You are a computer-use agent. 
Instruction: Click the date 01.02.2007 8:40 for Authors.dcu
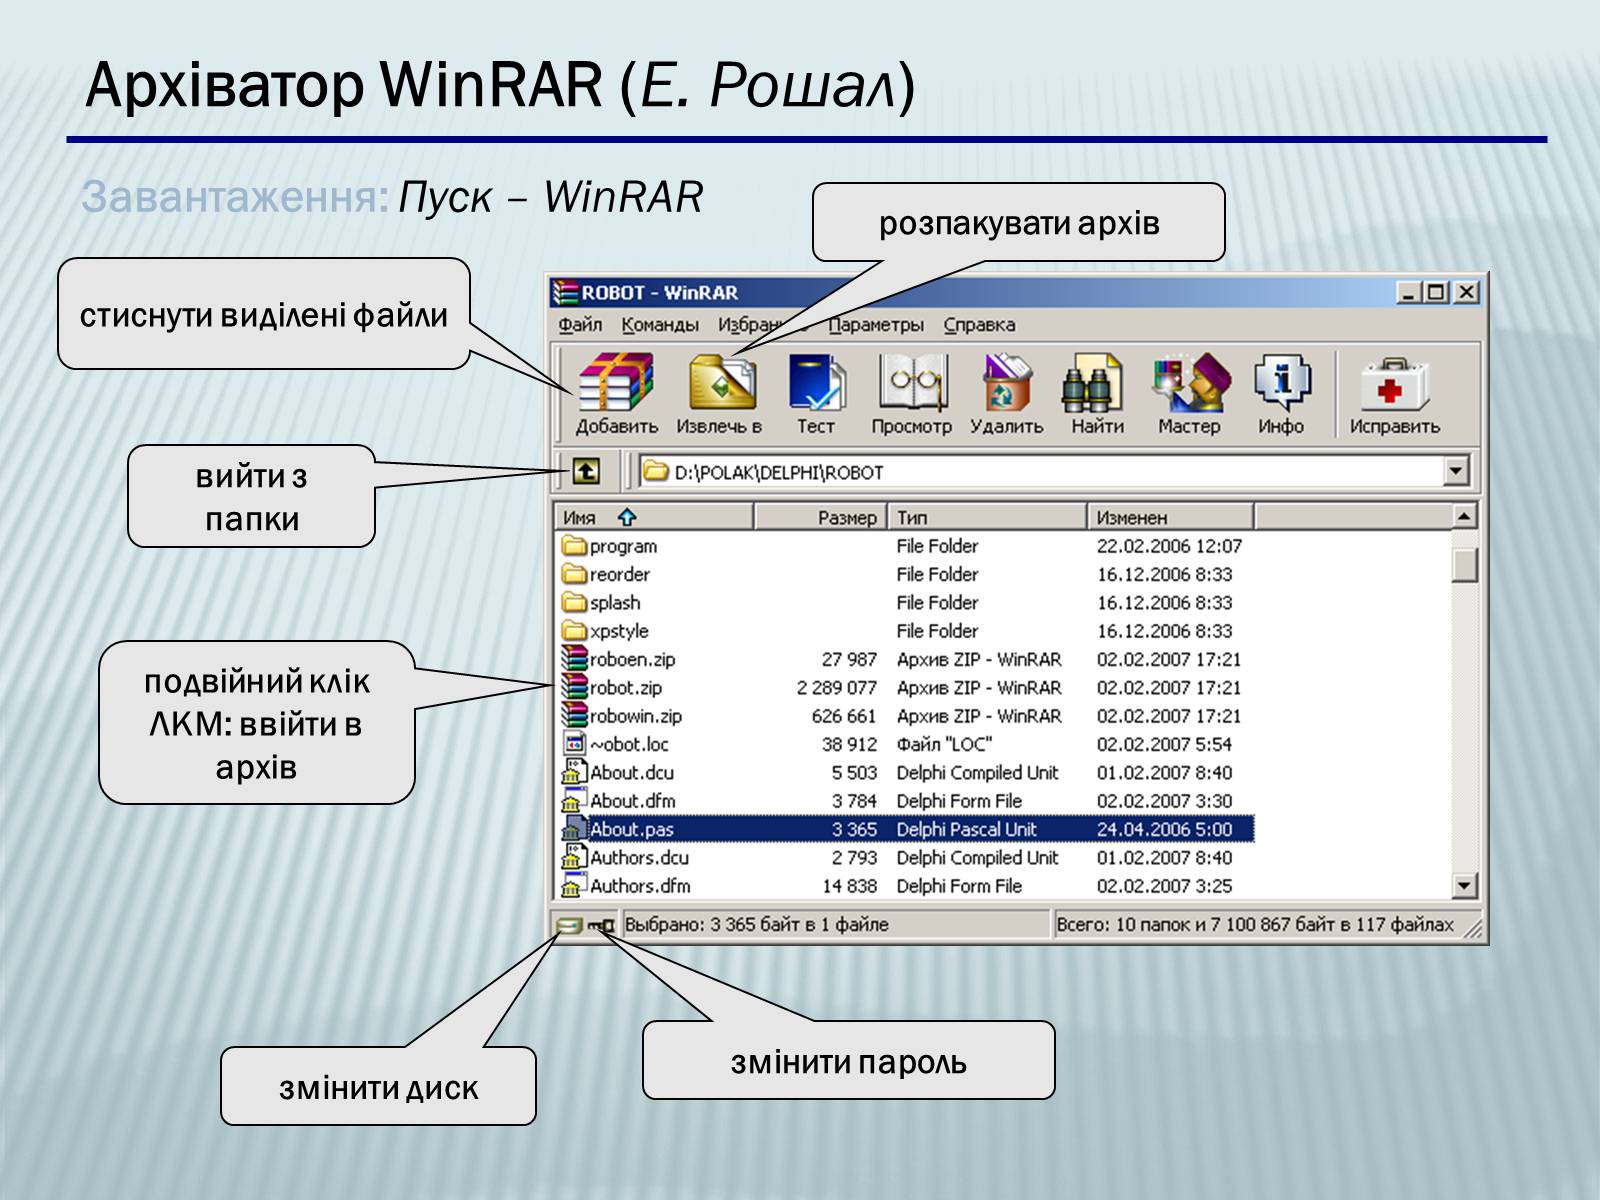point(1164,858)
